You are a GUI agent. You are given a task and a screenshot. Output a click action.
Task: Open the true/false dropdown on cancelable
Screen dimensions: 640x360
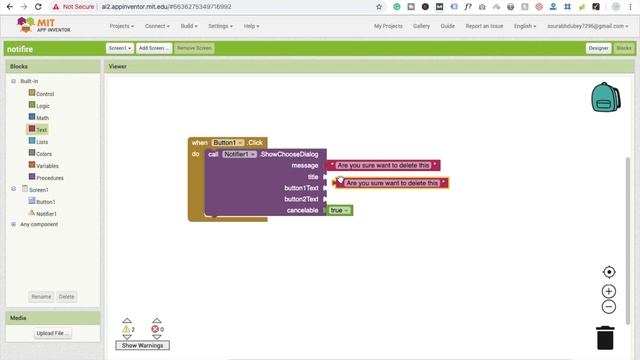[x=340, y=210]
